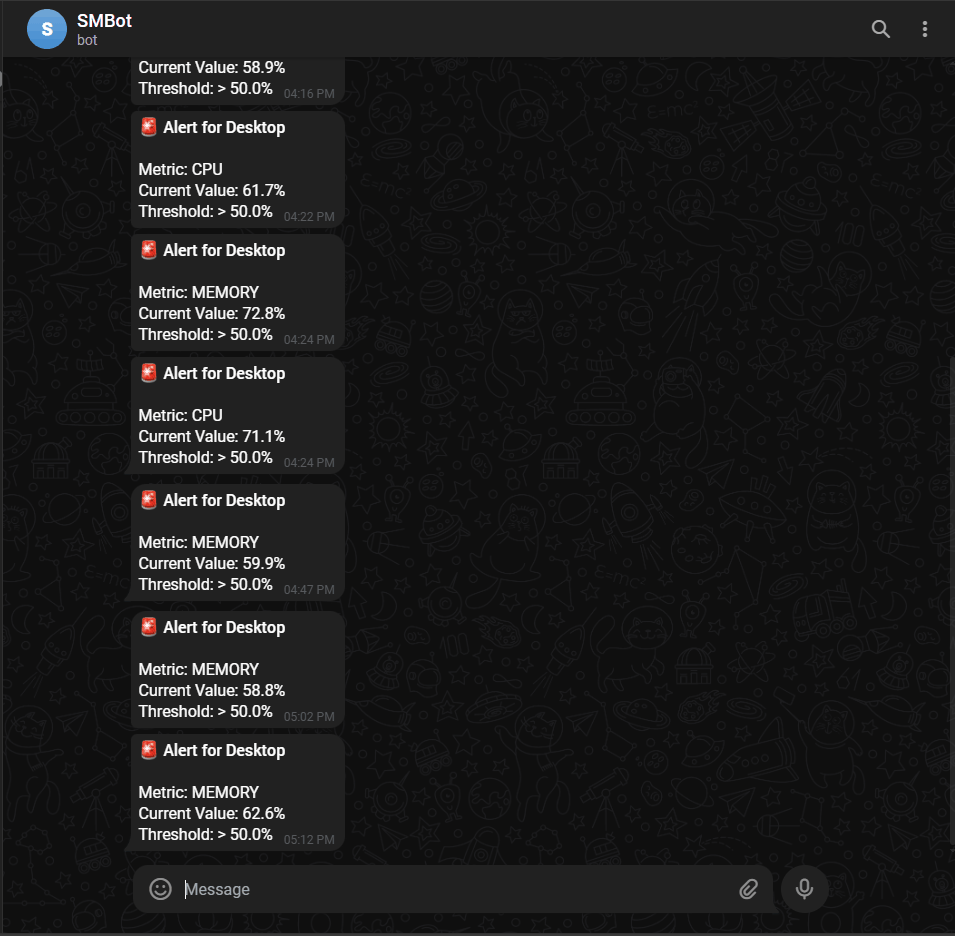Click the 04:22 PM timestamp
This screenshot has width=955, height=936.
click(x=309, y=217)
